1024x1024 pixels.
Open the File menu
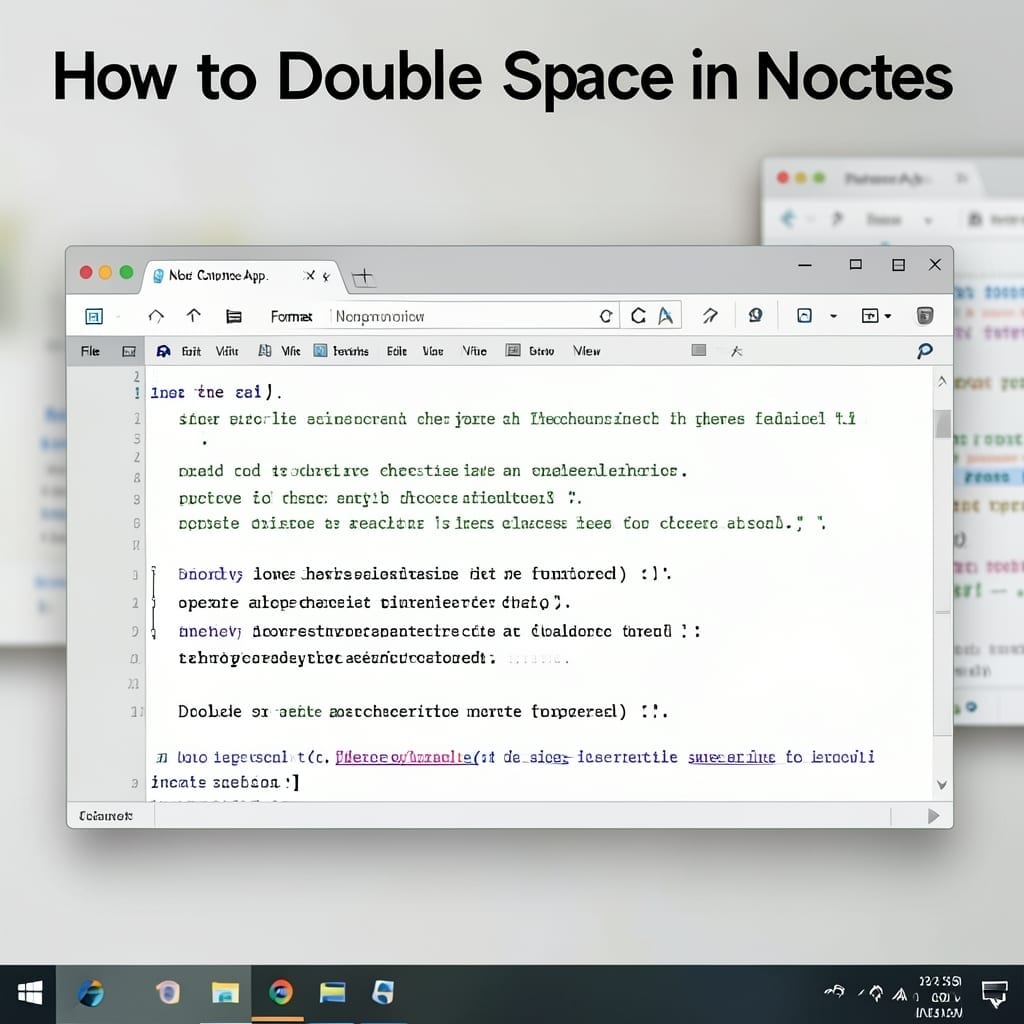tap(90, 351)
